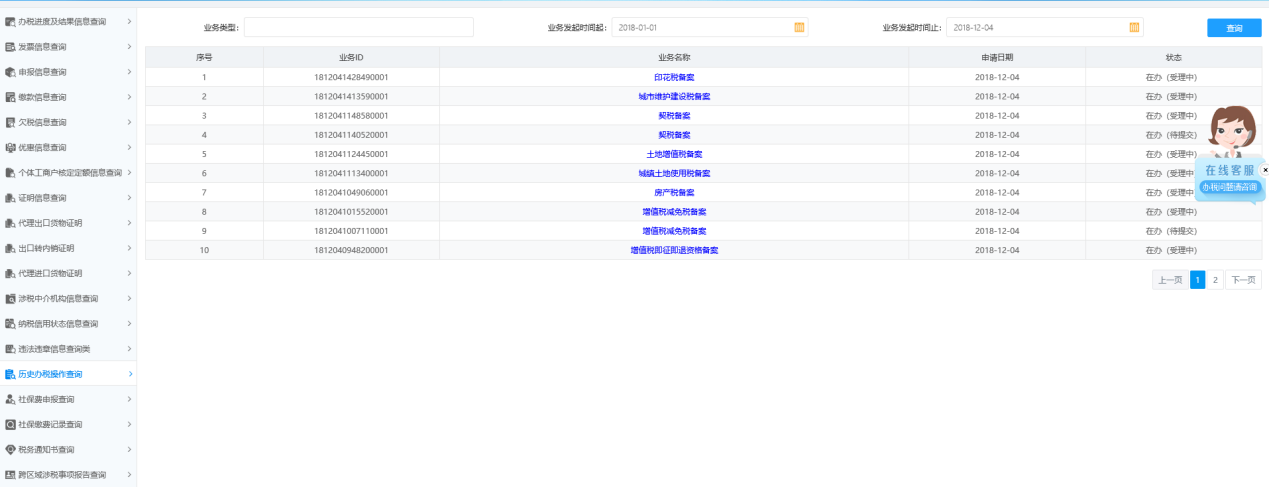This screenshot has height=487, width=1269.
Task: Click the 税务通知书查询 icon
Action: tap(10, 450)
